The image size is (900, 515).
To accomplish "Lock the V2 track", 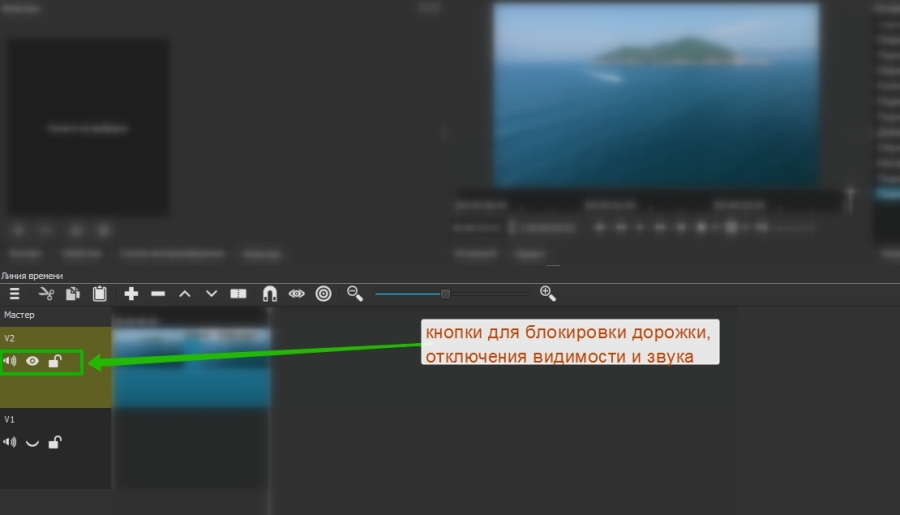I will click(x=55, y=361).
